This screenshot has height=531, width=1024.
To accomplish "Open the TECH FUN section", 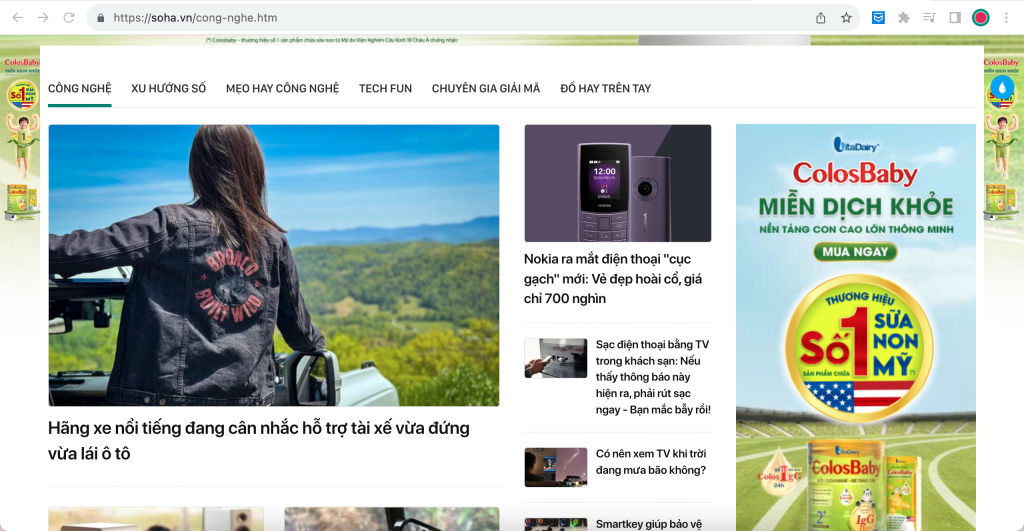I will pyautogui.click(x=385, y=89).
